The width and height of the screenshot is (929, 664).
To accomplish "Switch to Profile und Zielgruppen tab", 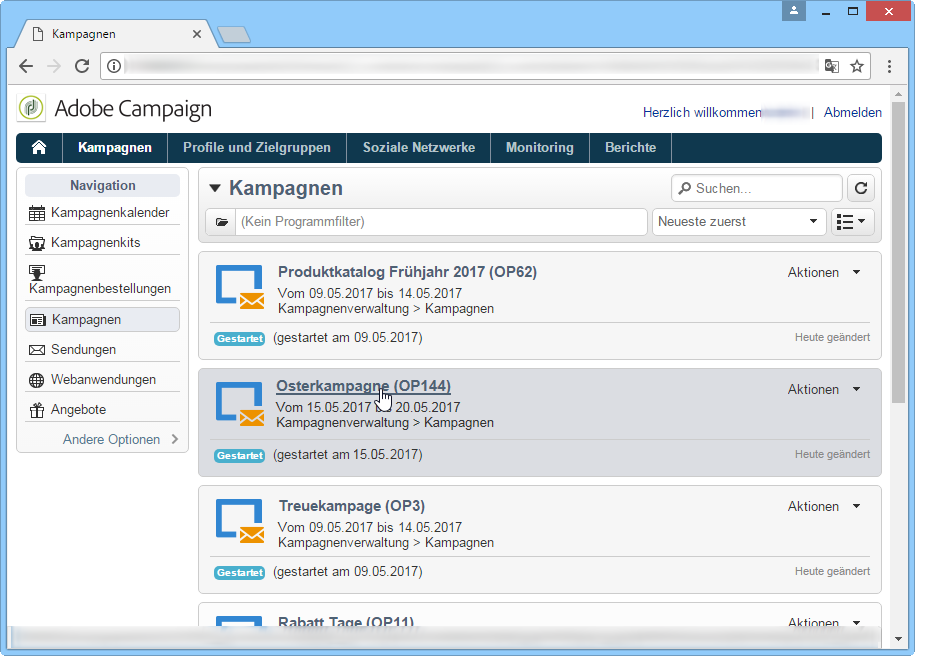I will pos(257,147).
